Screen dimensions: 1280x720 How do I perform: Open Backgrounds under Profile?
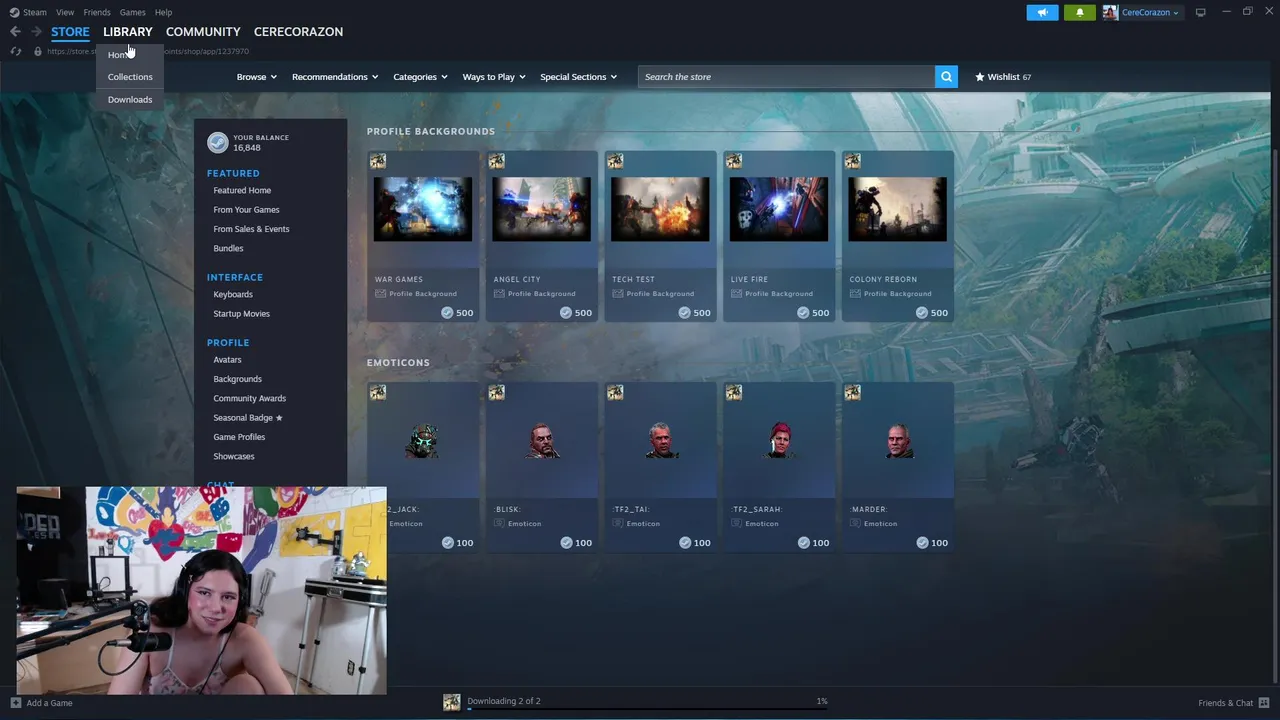[x=237, y=379]
